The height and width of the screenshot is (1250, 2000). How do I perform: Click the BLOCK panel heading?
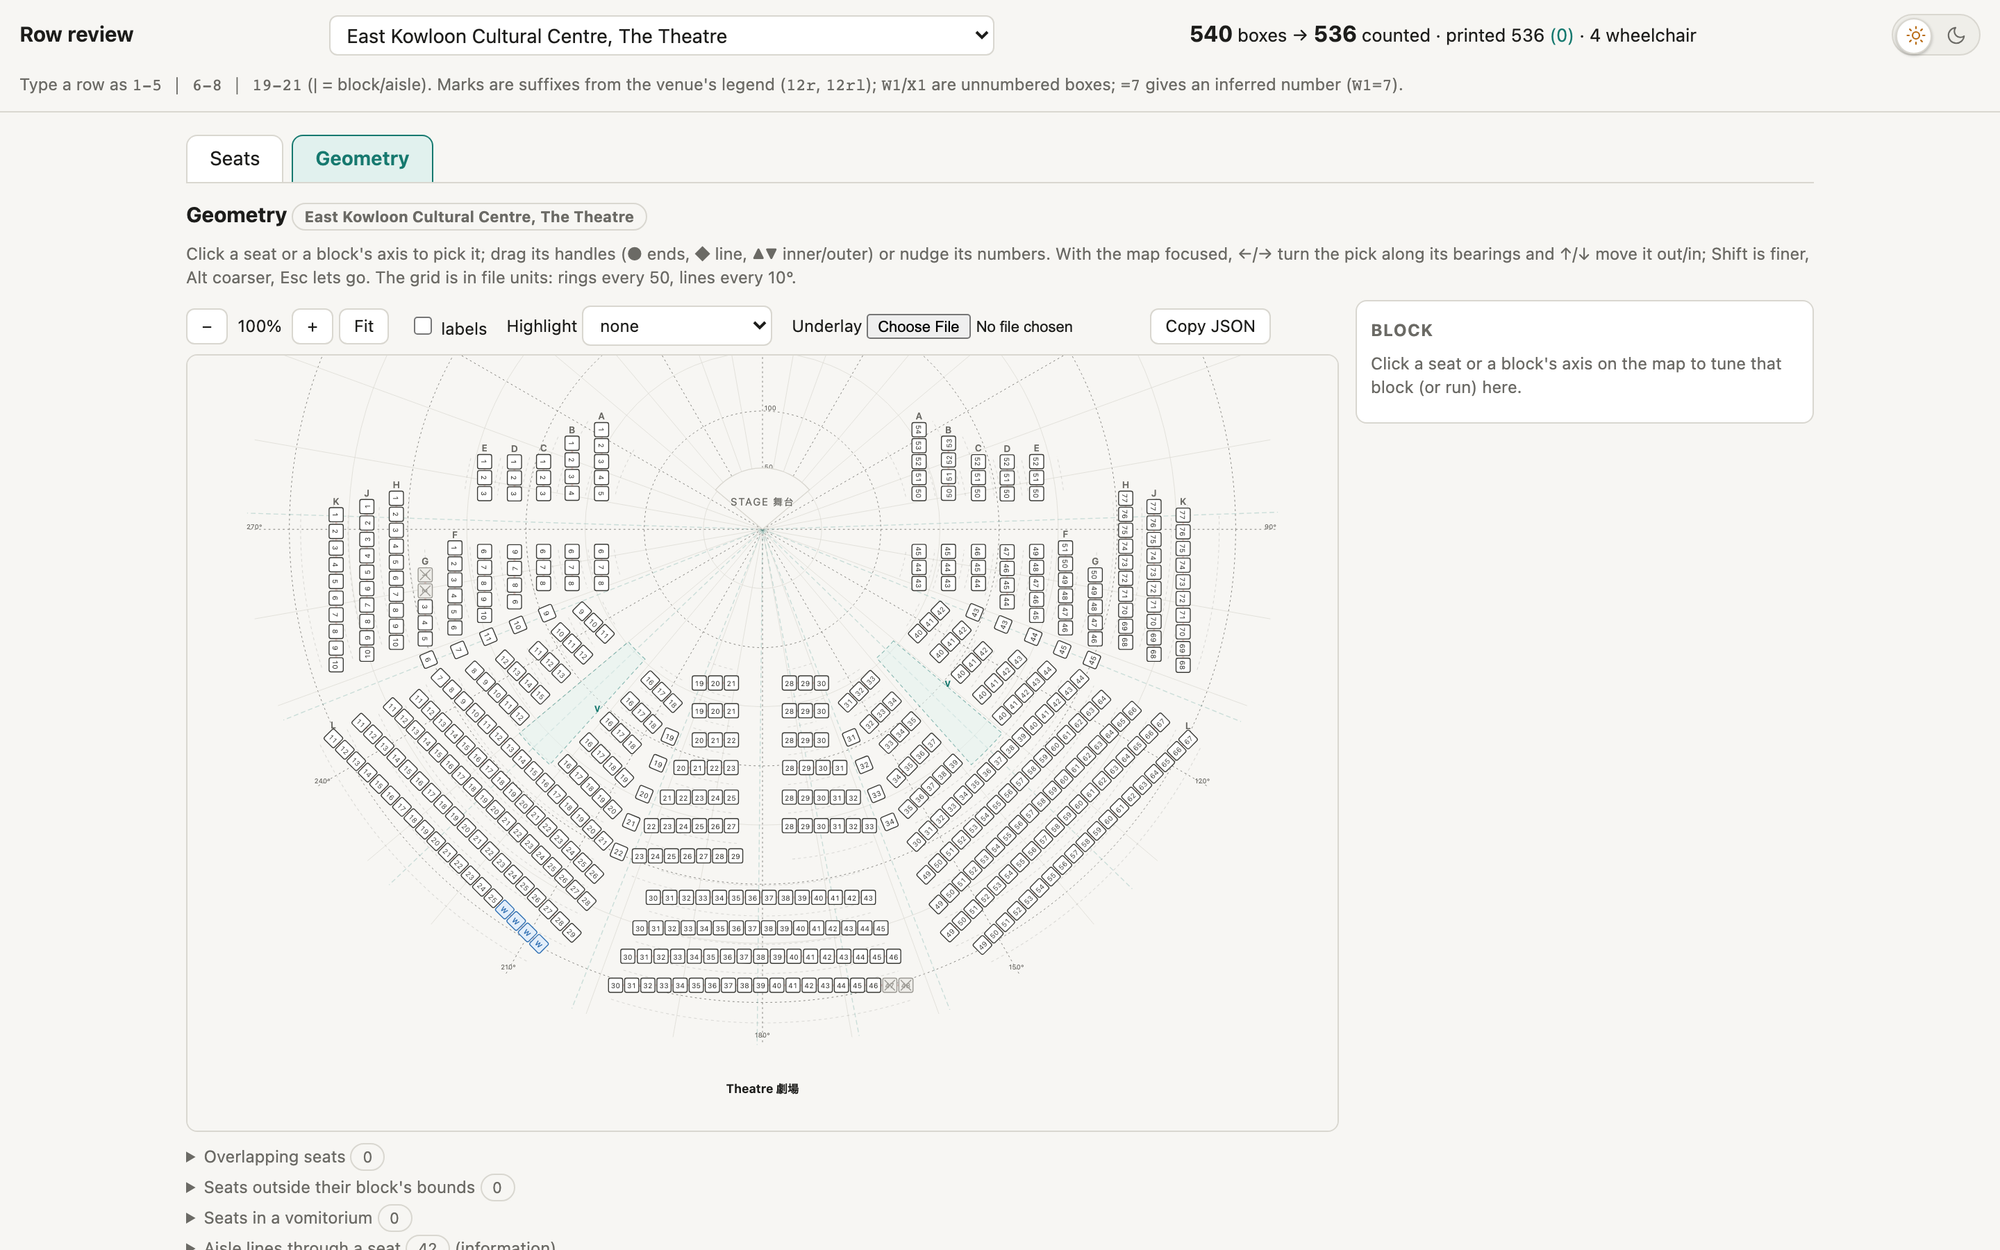pos(1401,330)
